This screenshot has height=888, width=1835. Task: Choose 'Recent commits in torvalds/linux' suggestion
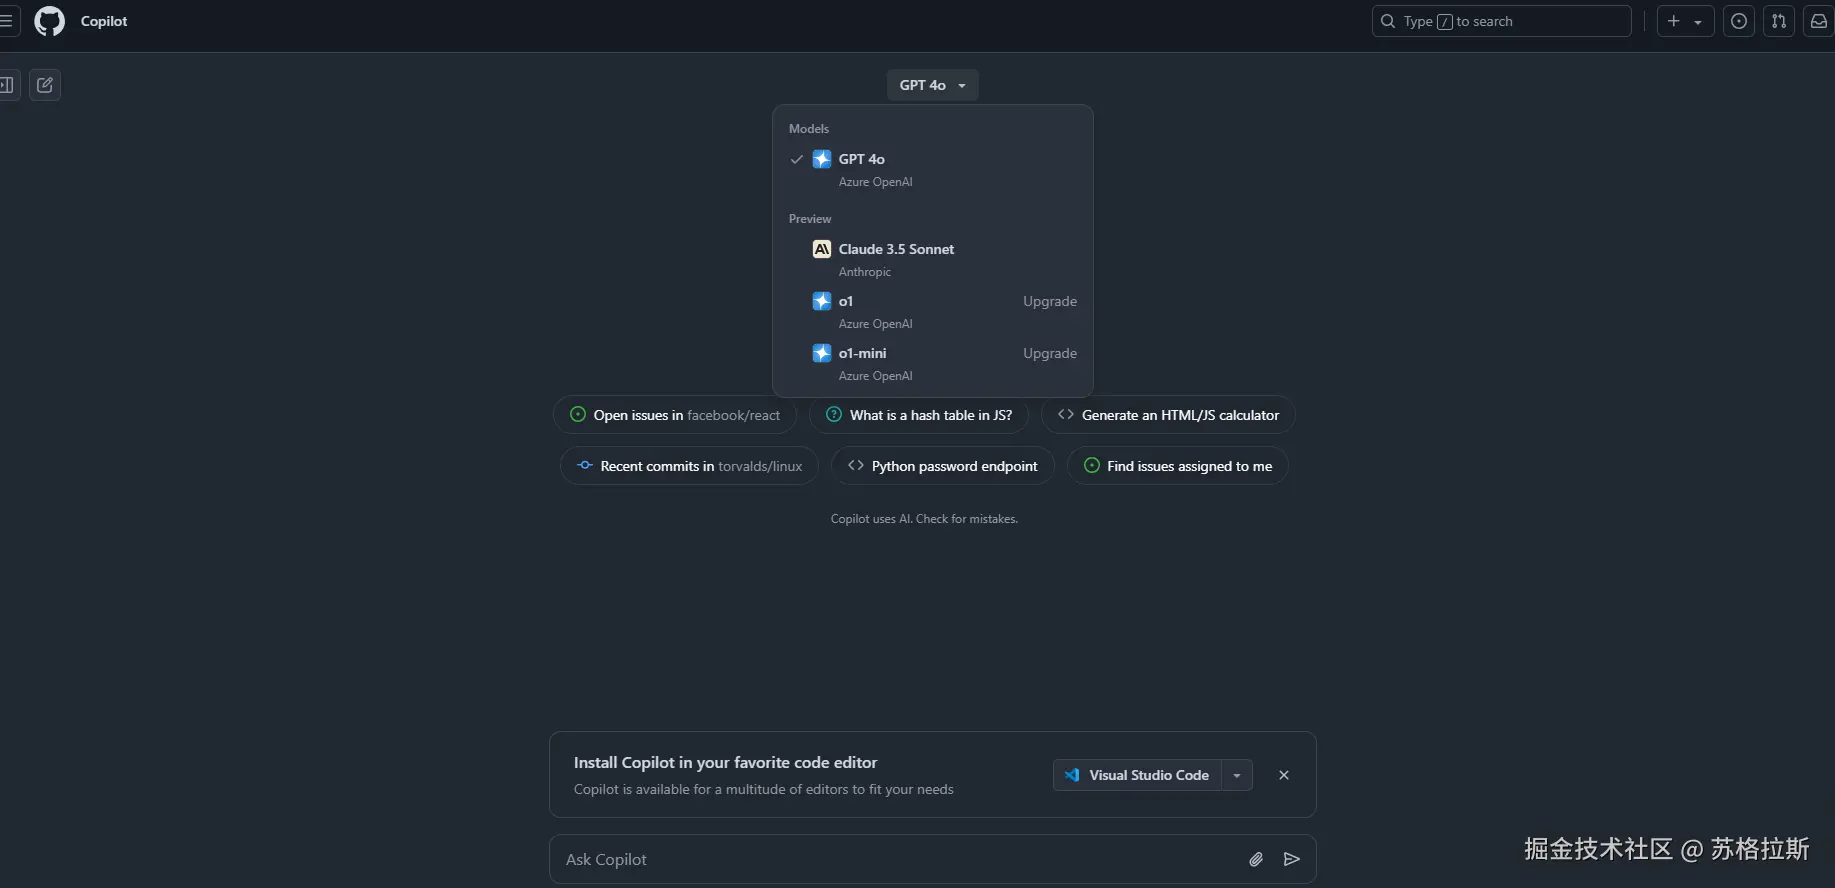click(689, 466)
